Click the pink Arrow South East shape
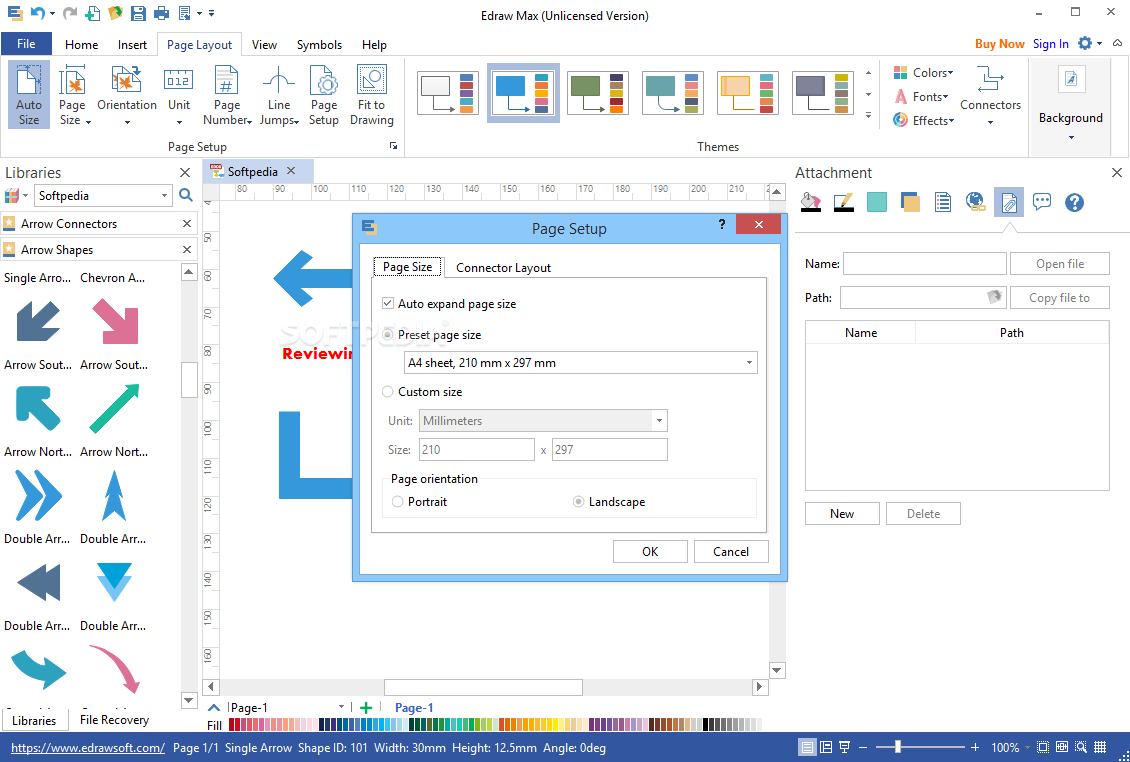Image resolution: width=1130 pixels, height=762 pixels. (x=115, y=320)
